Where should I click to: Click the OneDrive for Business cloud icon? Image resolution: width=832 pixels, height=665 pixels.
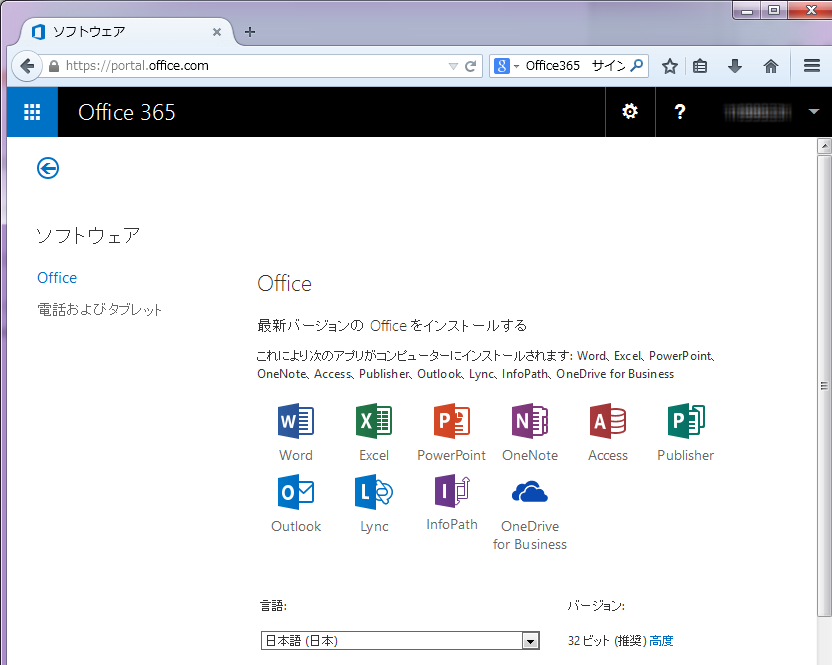(x=530, y=492)
